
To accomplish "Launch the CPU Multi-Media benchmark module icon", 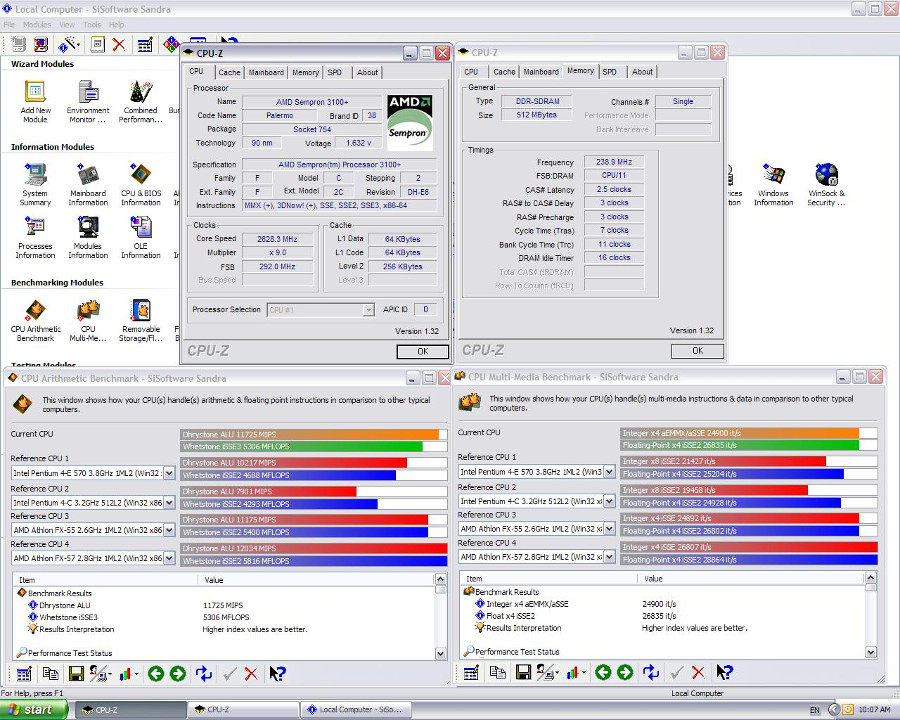I will pos(88,321).
